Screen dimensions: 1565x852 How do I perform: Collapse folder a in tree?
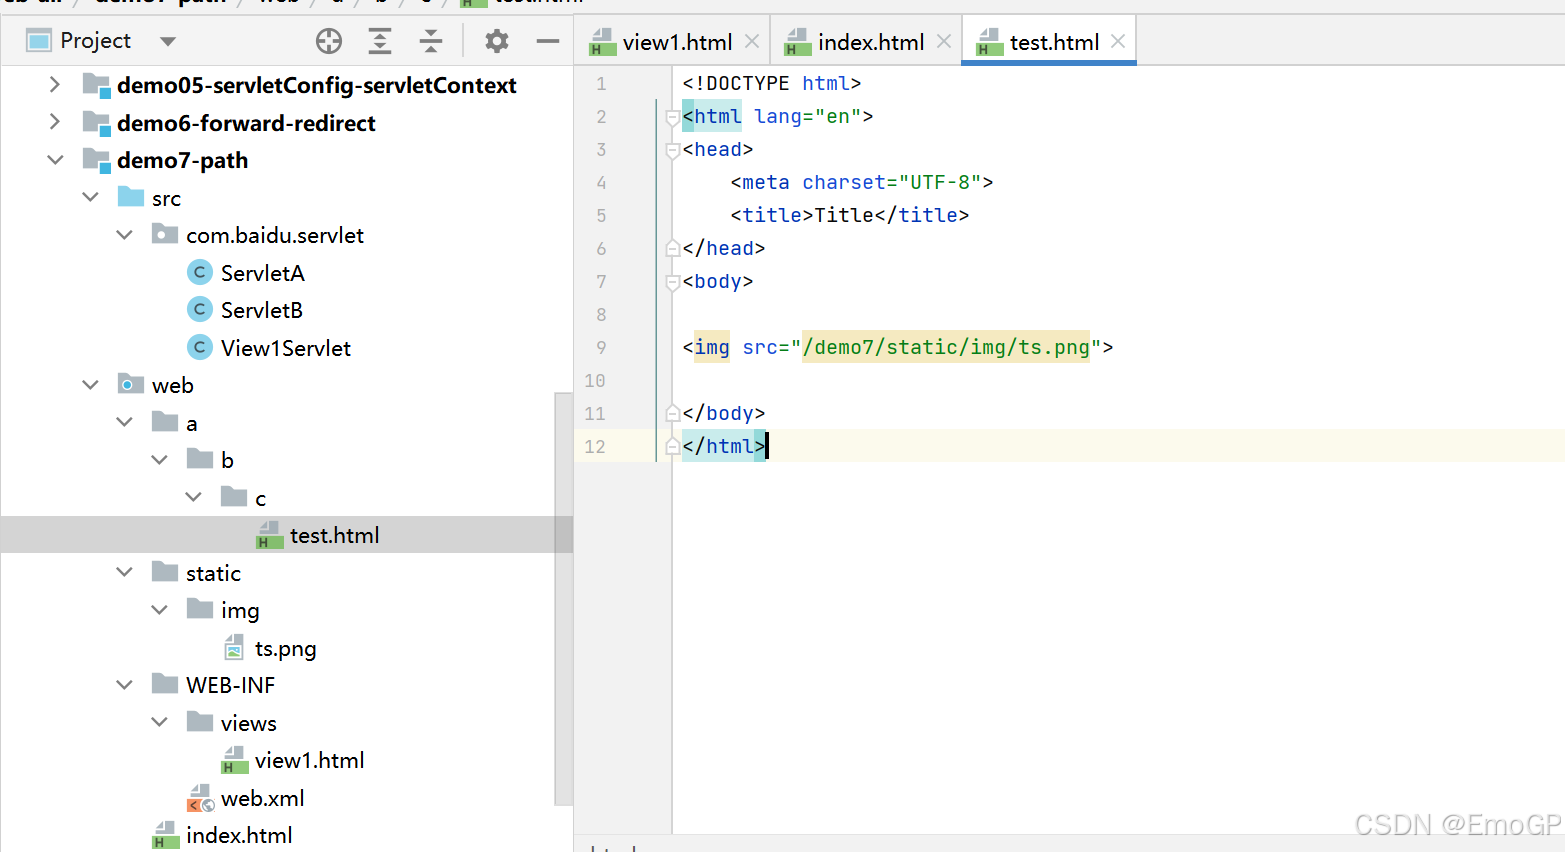click(125, 422)
